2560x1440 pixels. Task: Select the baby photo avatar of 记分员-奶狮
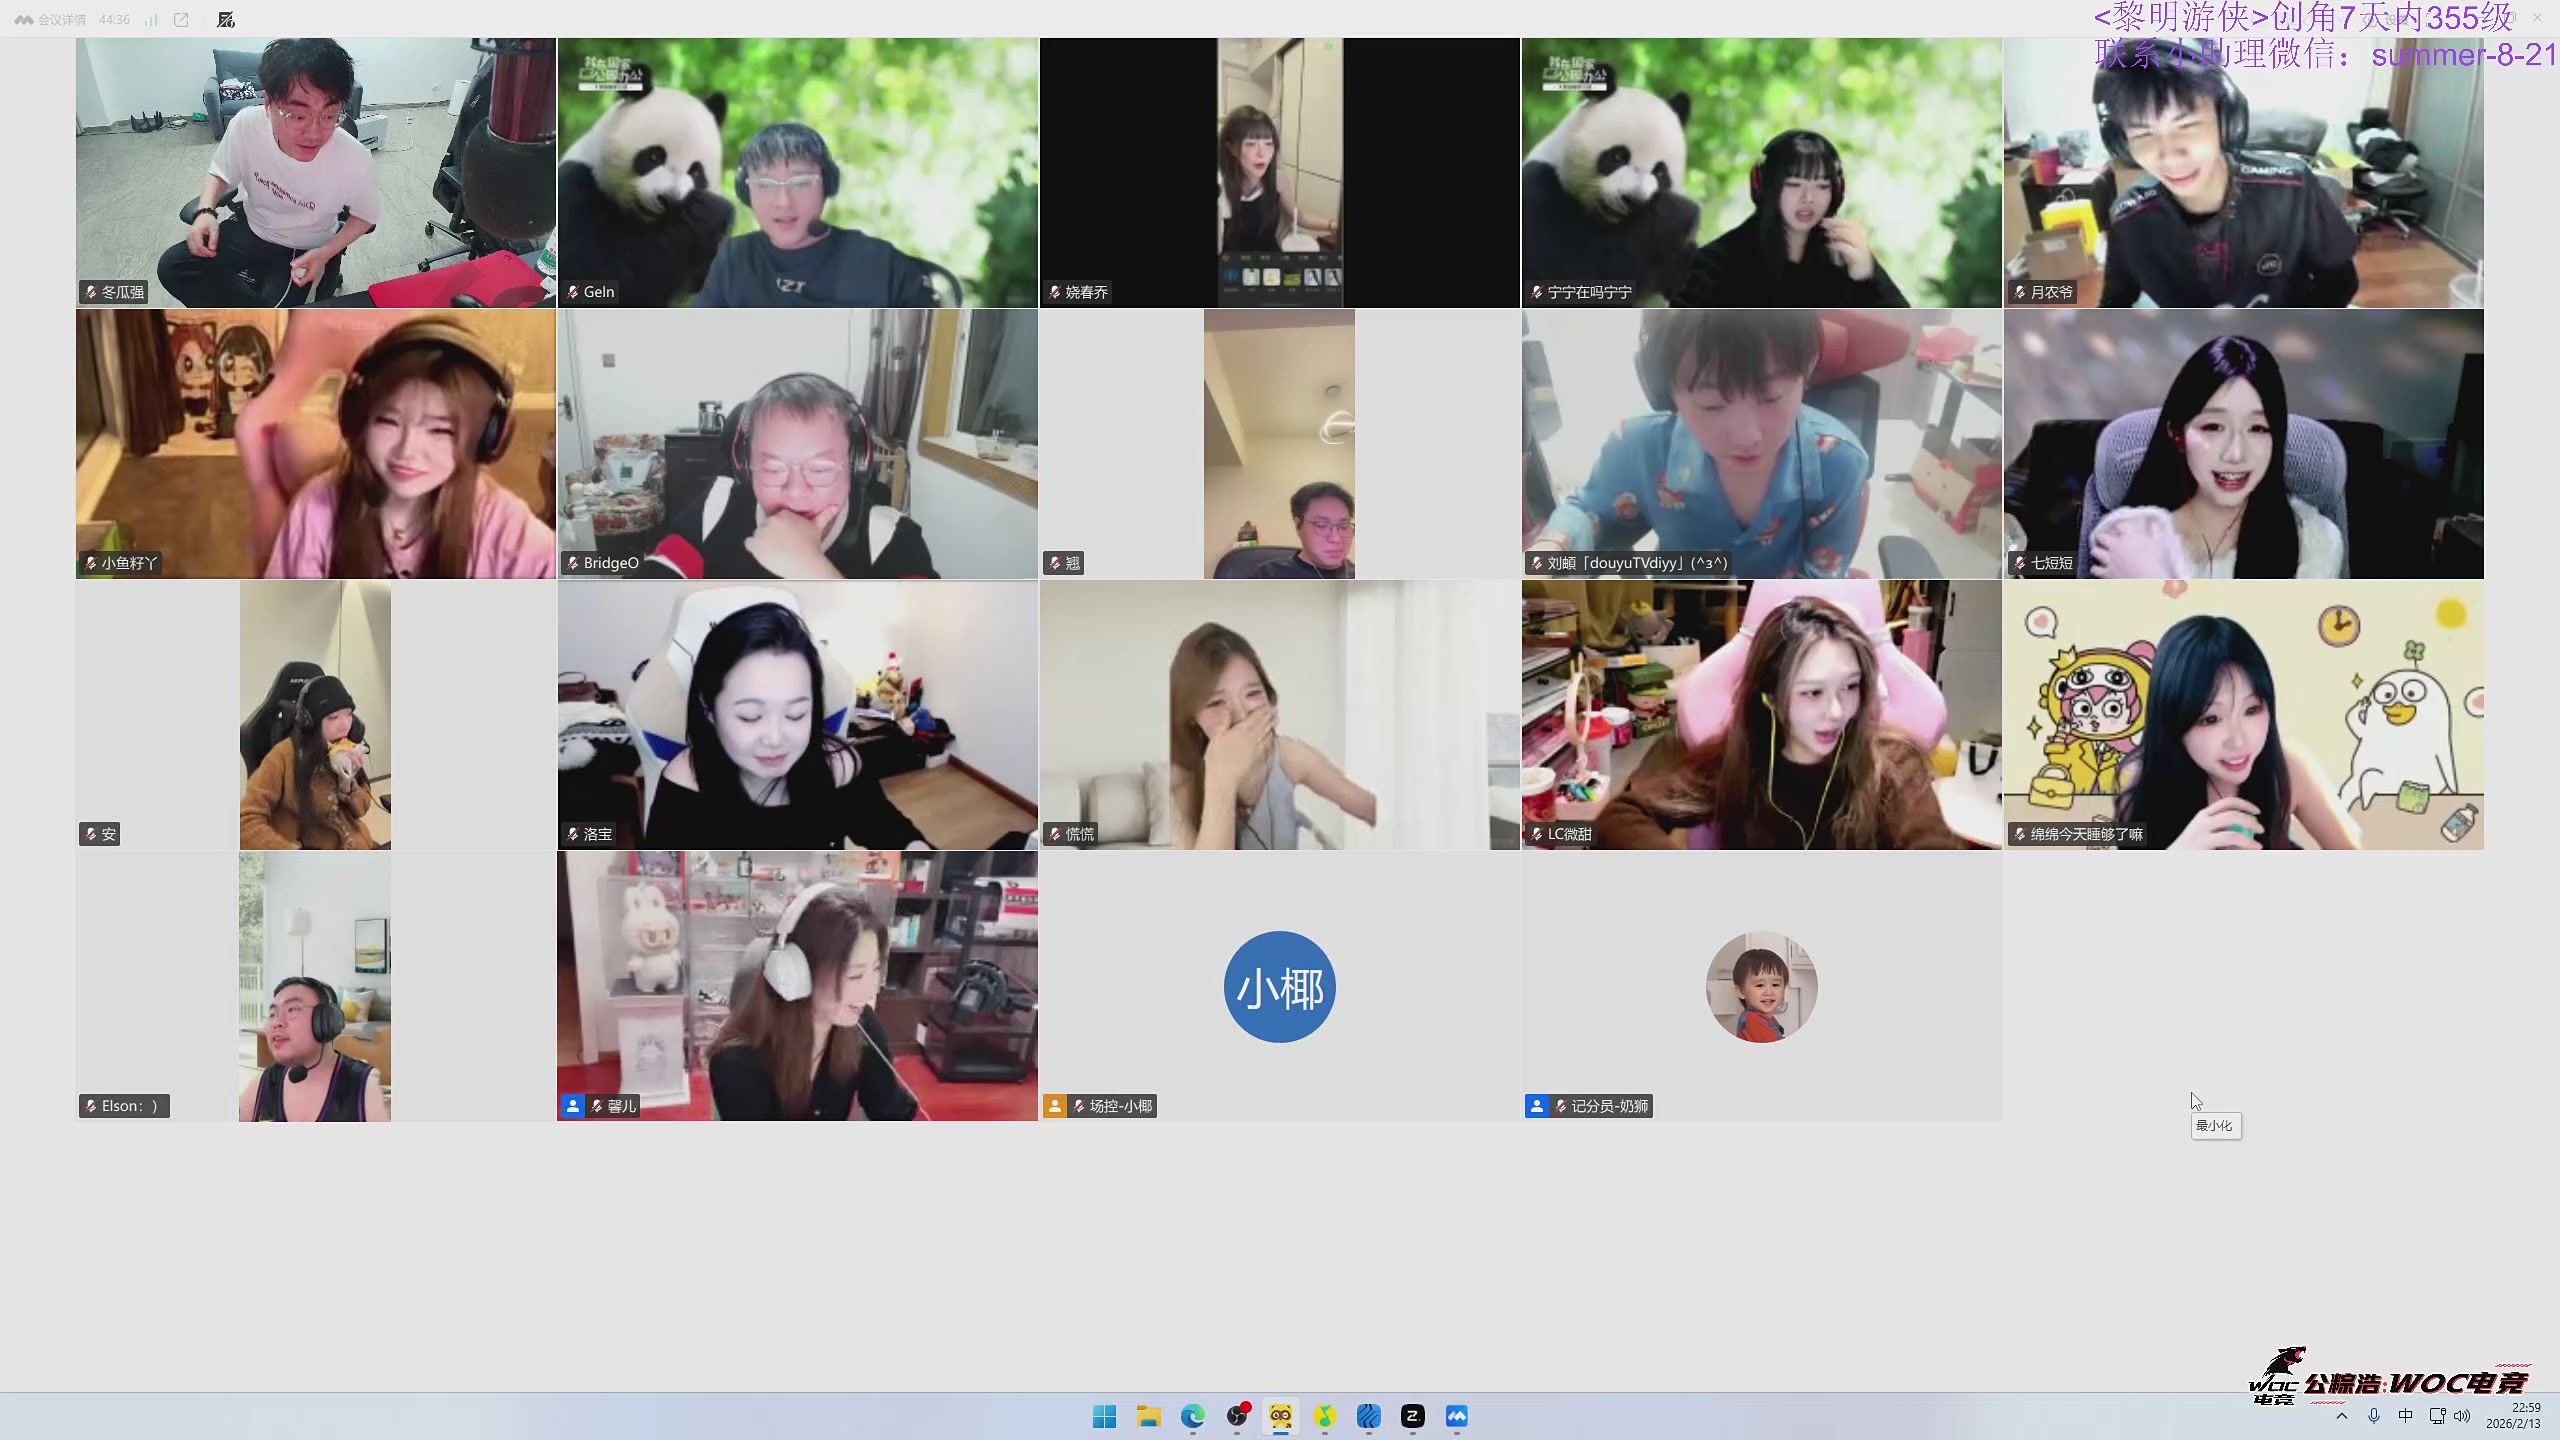[1761, 987]
